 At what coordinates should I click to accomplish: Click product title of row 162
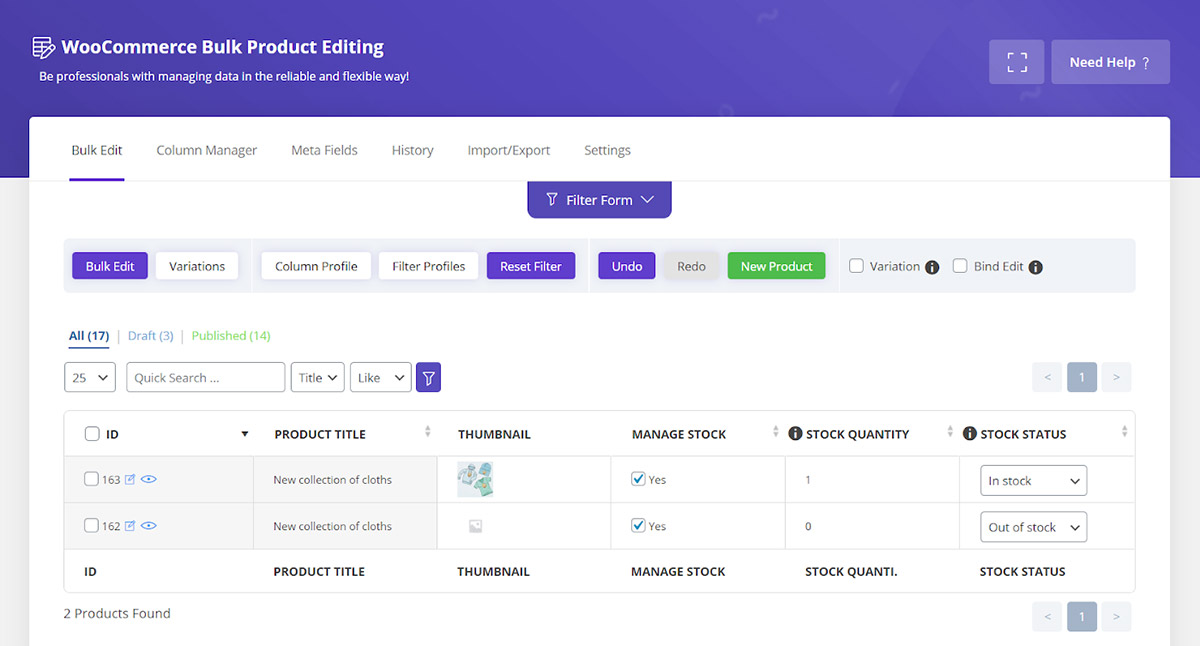[x=332, y=526]
